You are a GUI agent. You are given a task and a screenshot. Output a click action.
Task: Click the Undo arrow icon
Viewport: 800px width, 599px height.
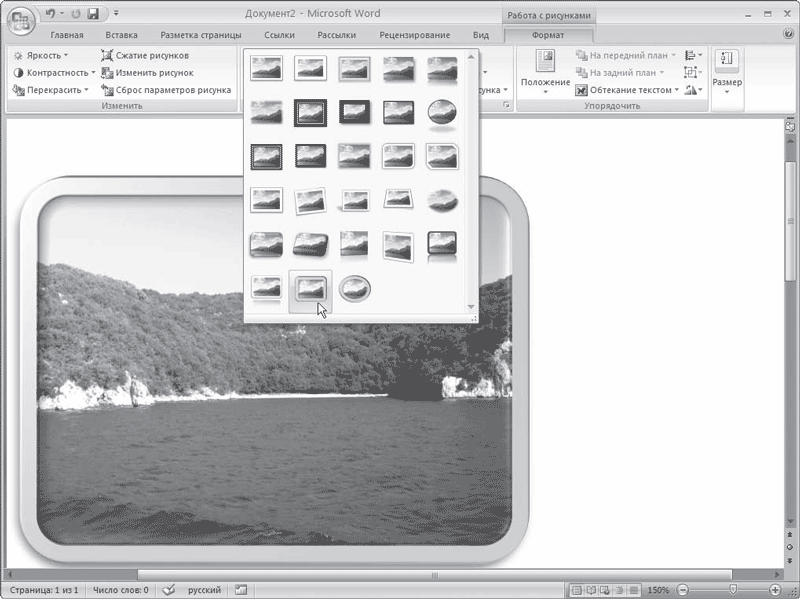coord(49,14)
